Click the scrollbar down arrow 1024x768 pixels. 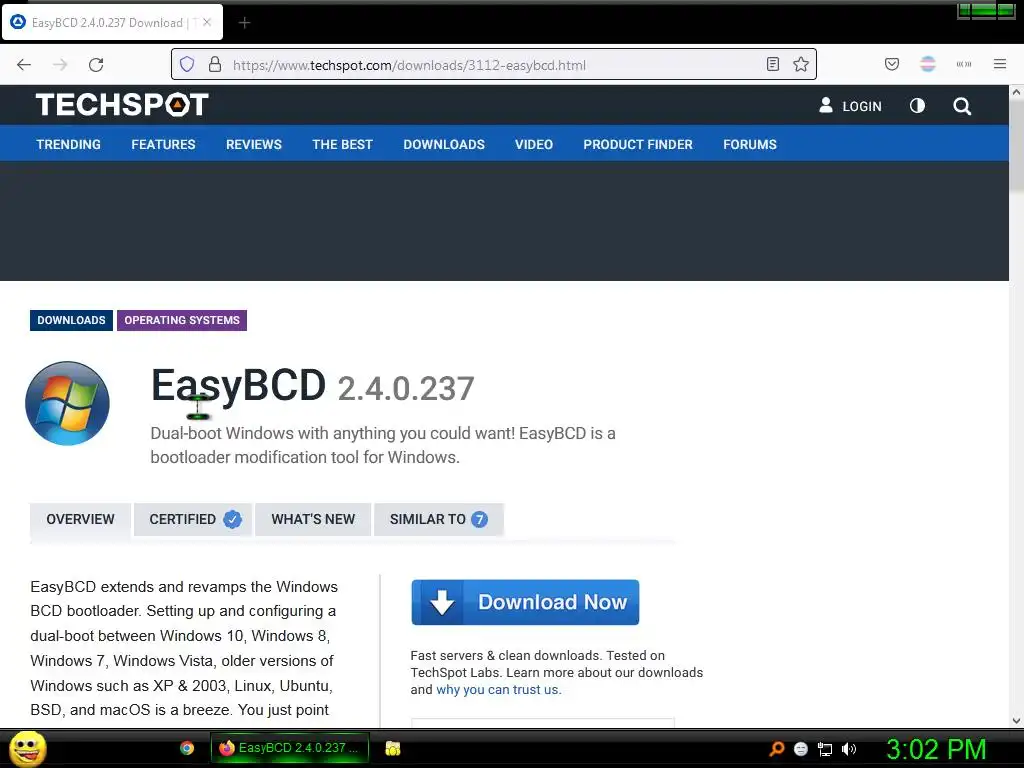[1016, 721]
